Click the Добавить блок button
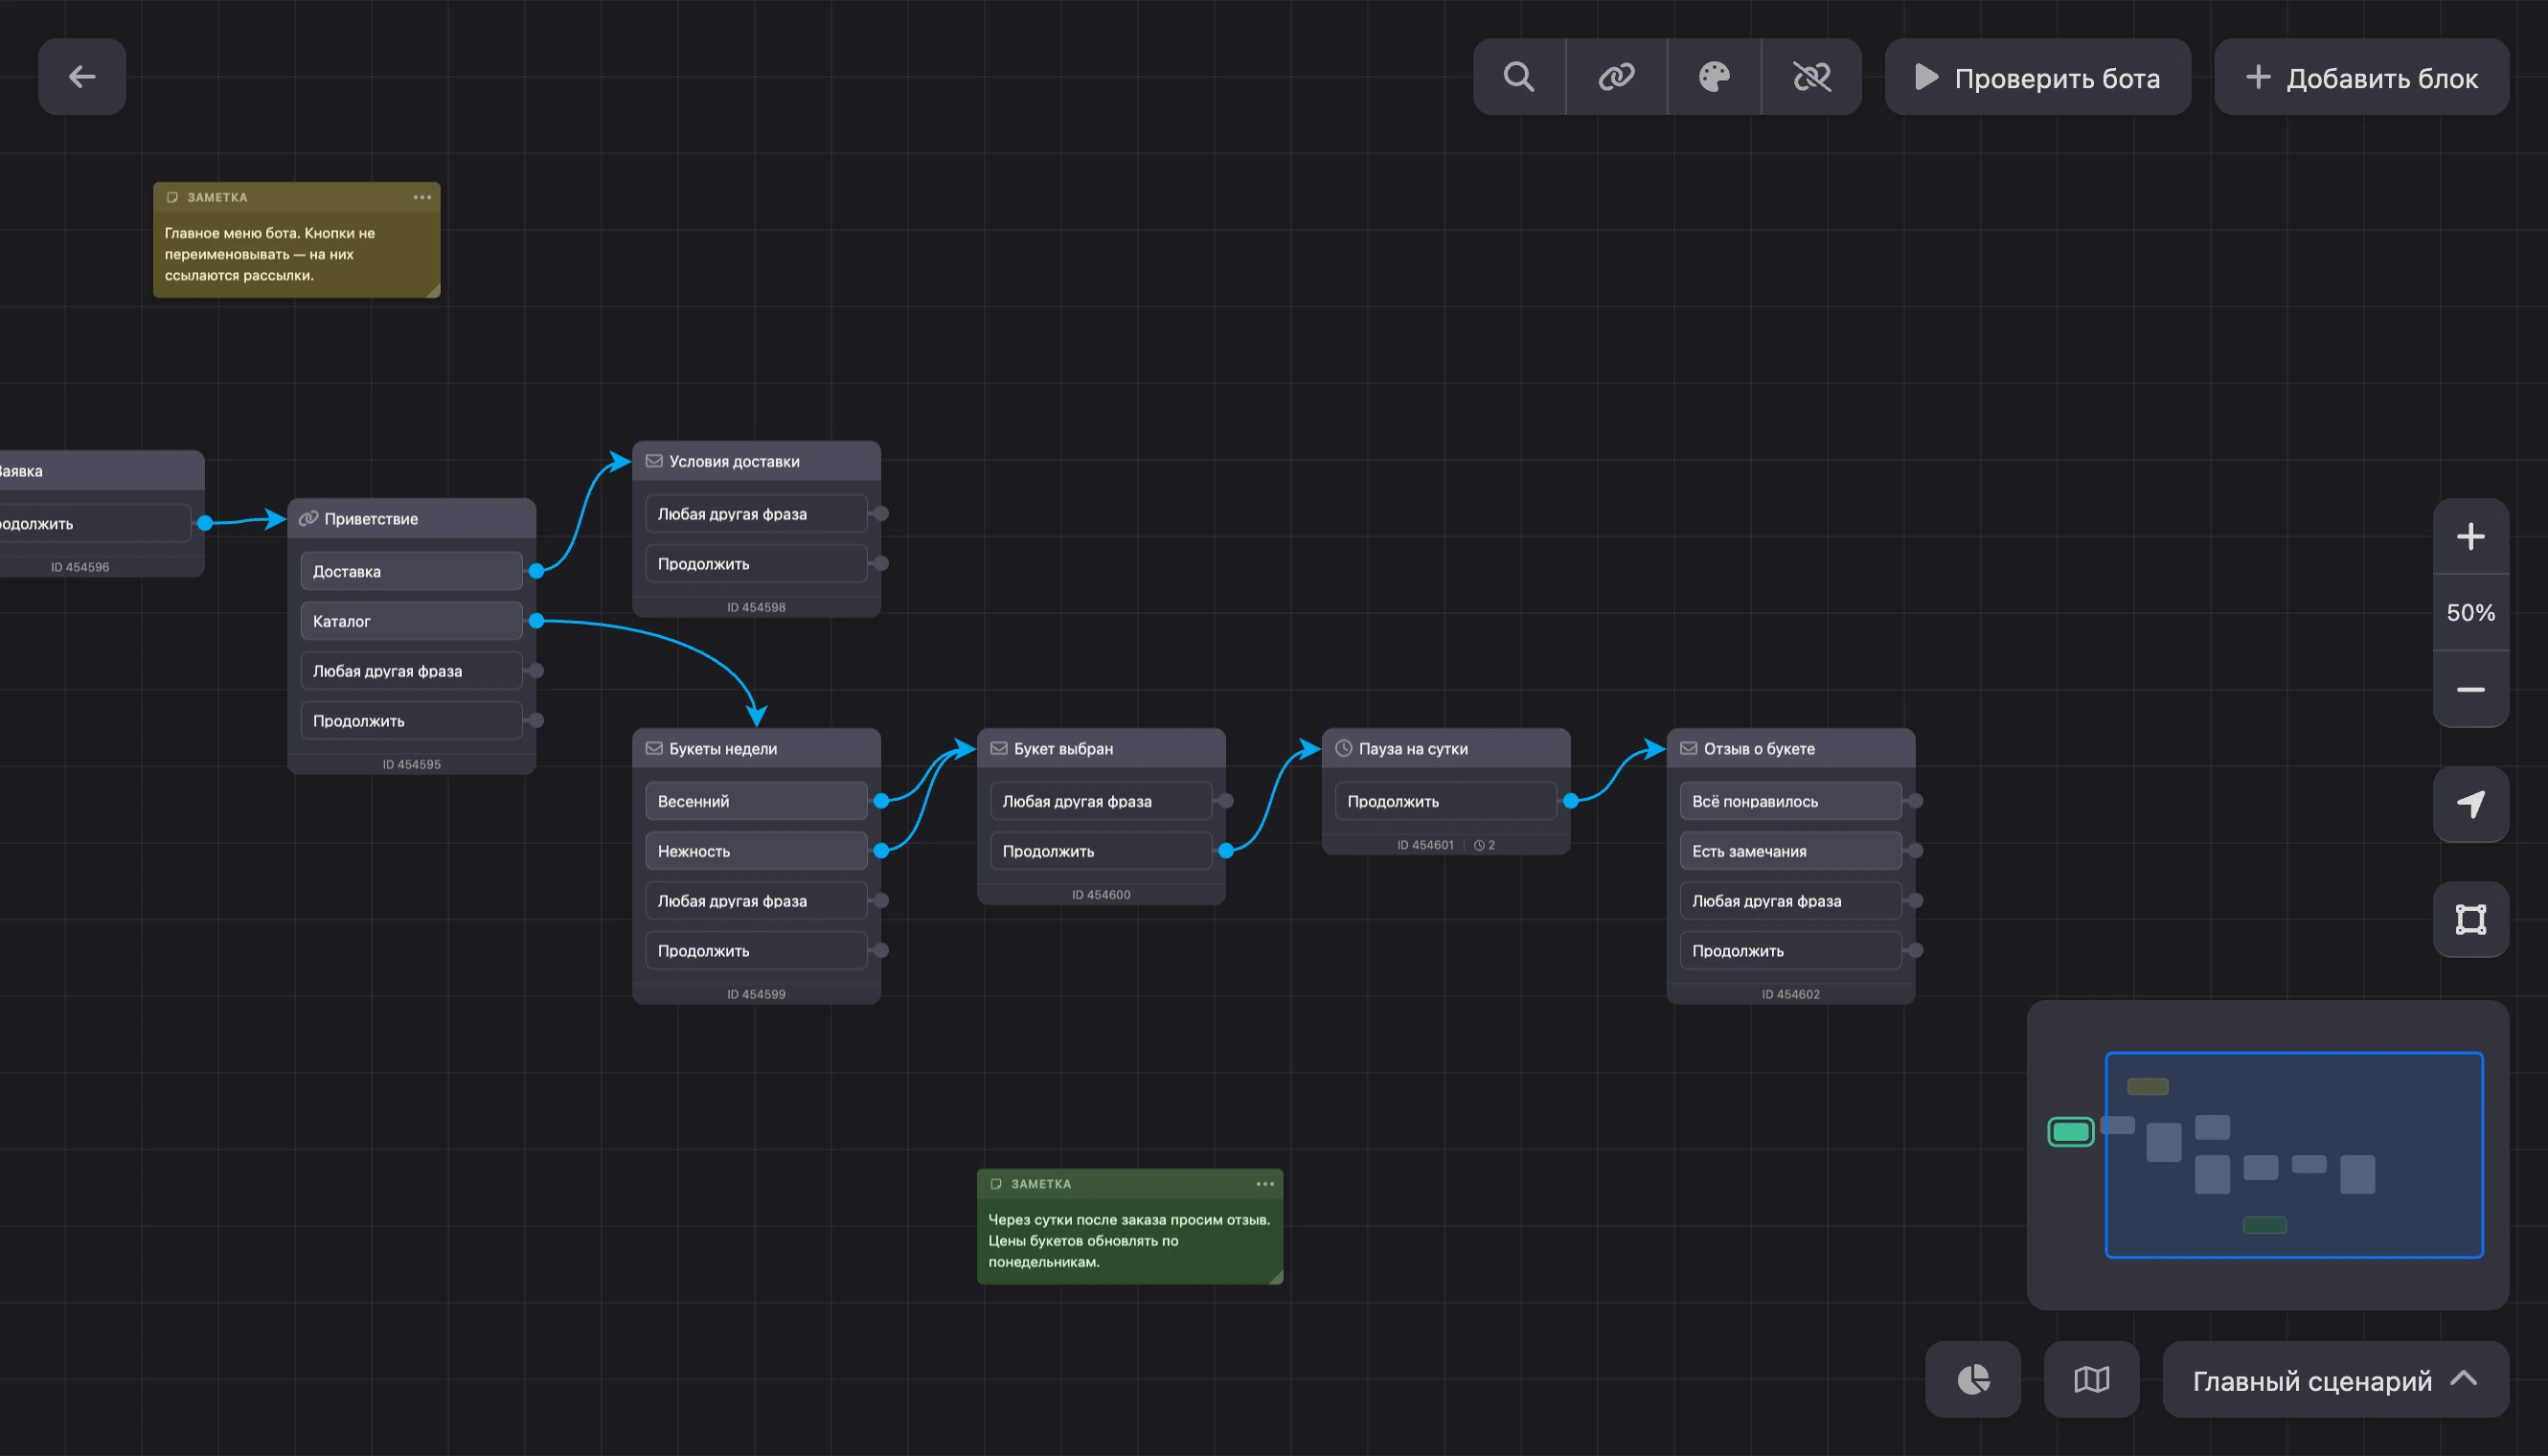This screenshot has width=2548, height=1456. 2362,77
